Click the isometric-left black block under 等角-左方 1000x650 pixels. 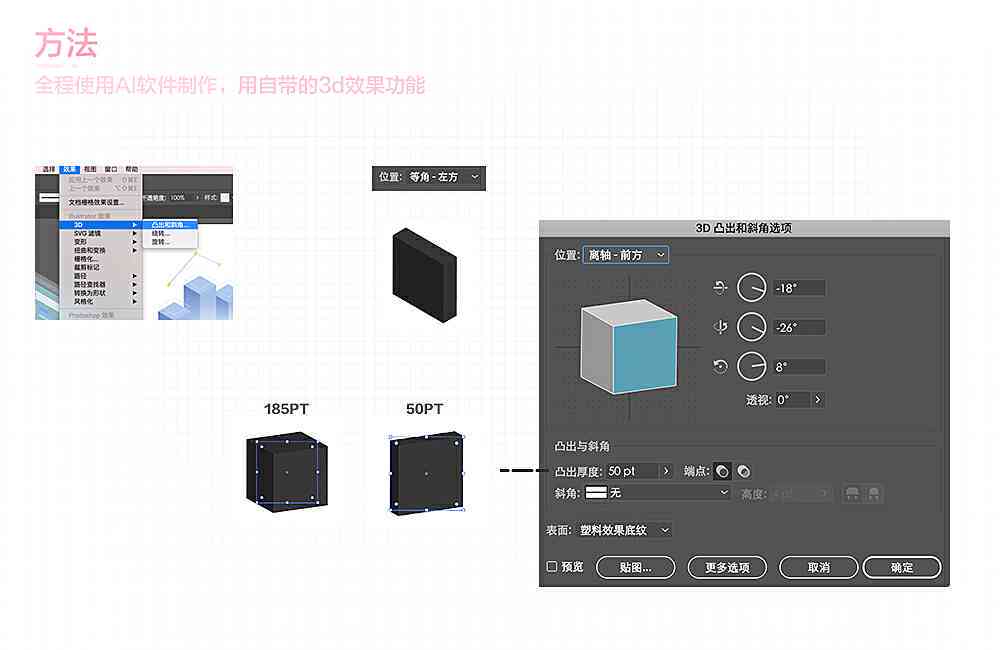[x=424, y=275]
